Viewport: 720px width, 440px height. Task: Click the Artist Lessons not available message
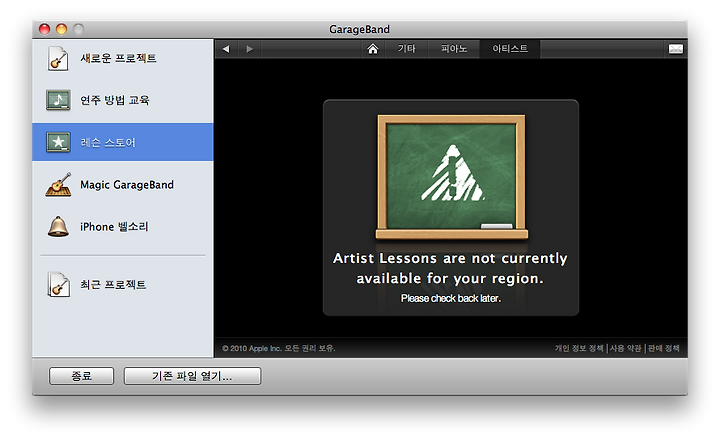click(x=450, y=268)
